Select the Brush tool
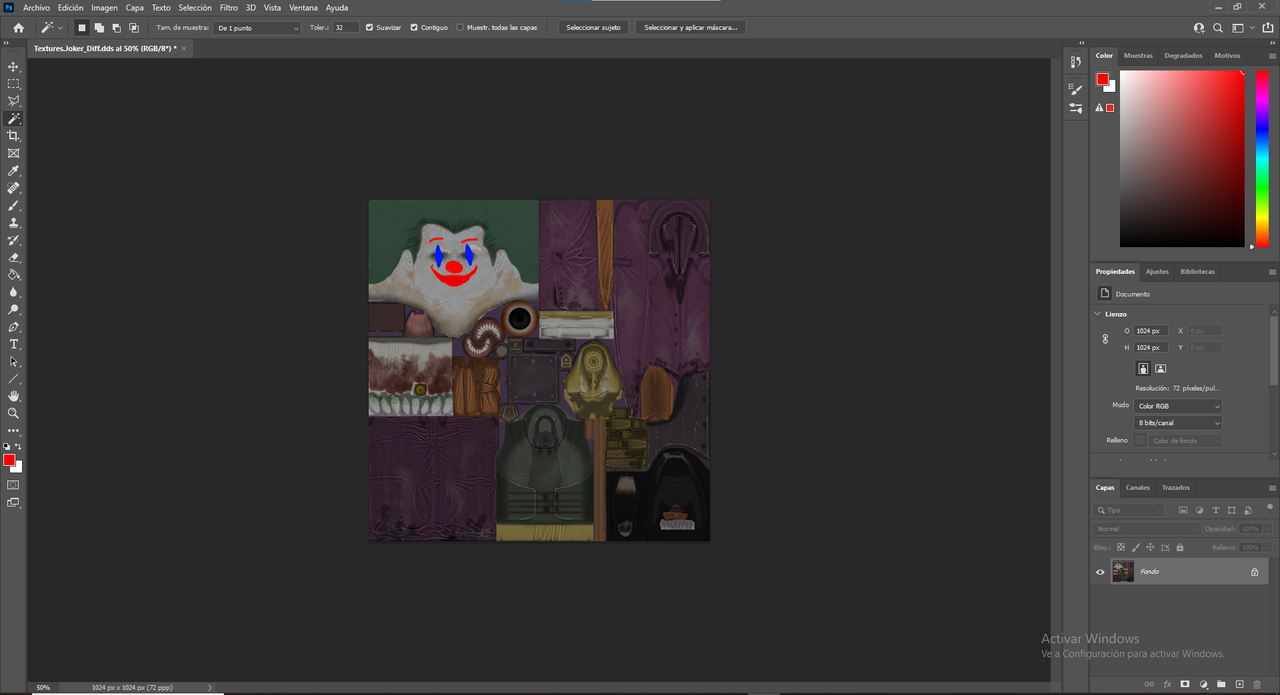Viewport: 1280px width, 695px height. click(x=13, y=205)
